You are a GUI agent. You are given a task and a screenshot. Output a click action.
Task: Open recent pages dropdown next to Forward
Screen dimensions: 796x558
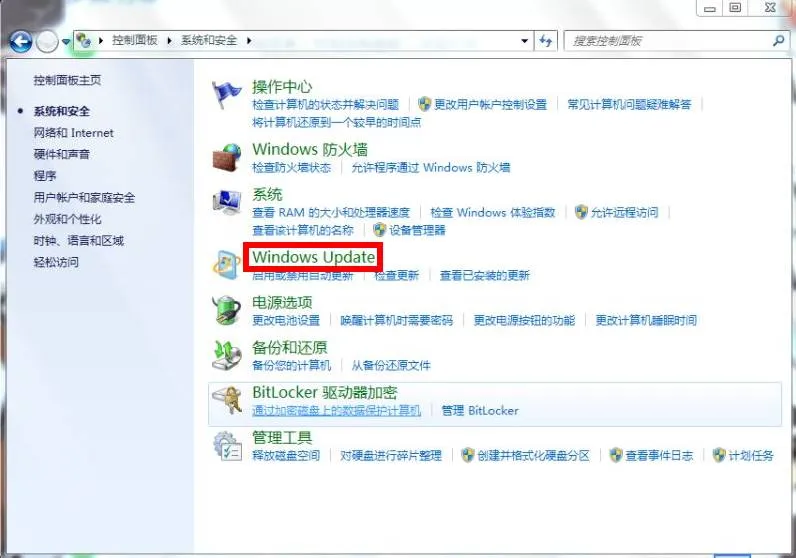pyautogui.click(x=66, y=42)
